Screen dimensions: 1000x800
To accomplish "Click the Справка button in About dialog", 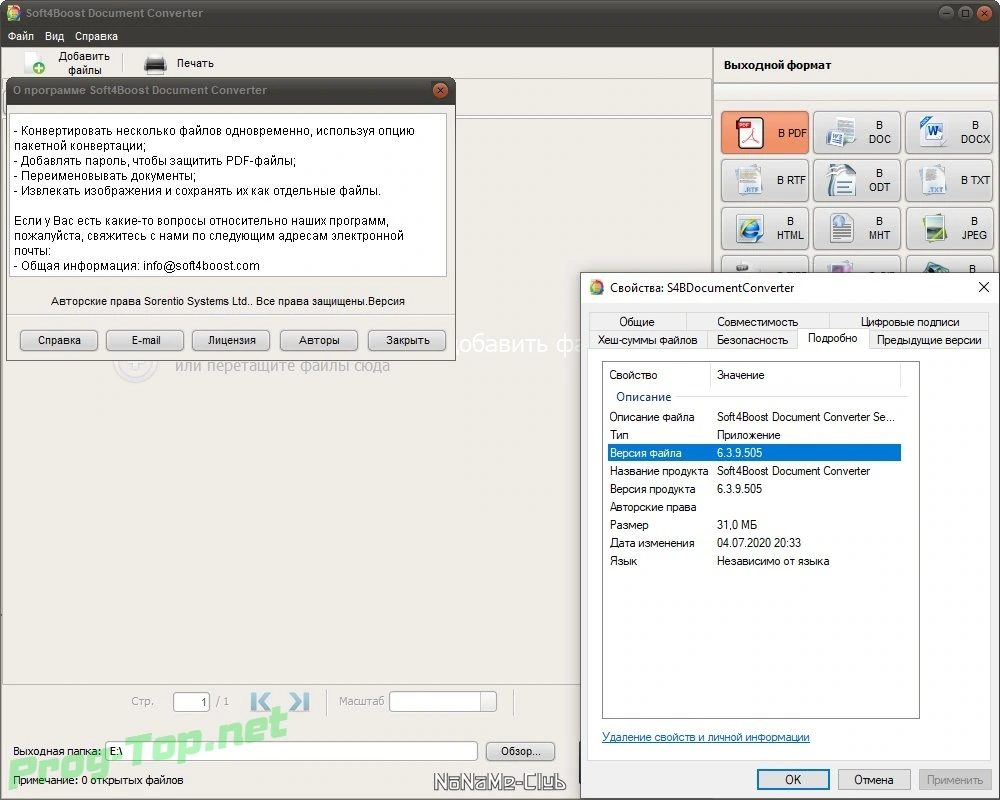I will tap(59, 341).
